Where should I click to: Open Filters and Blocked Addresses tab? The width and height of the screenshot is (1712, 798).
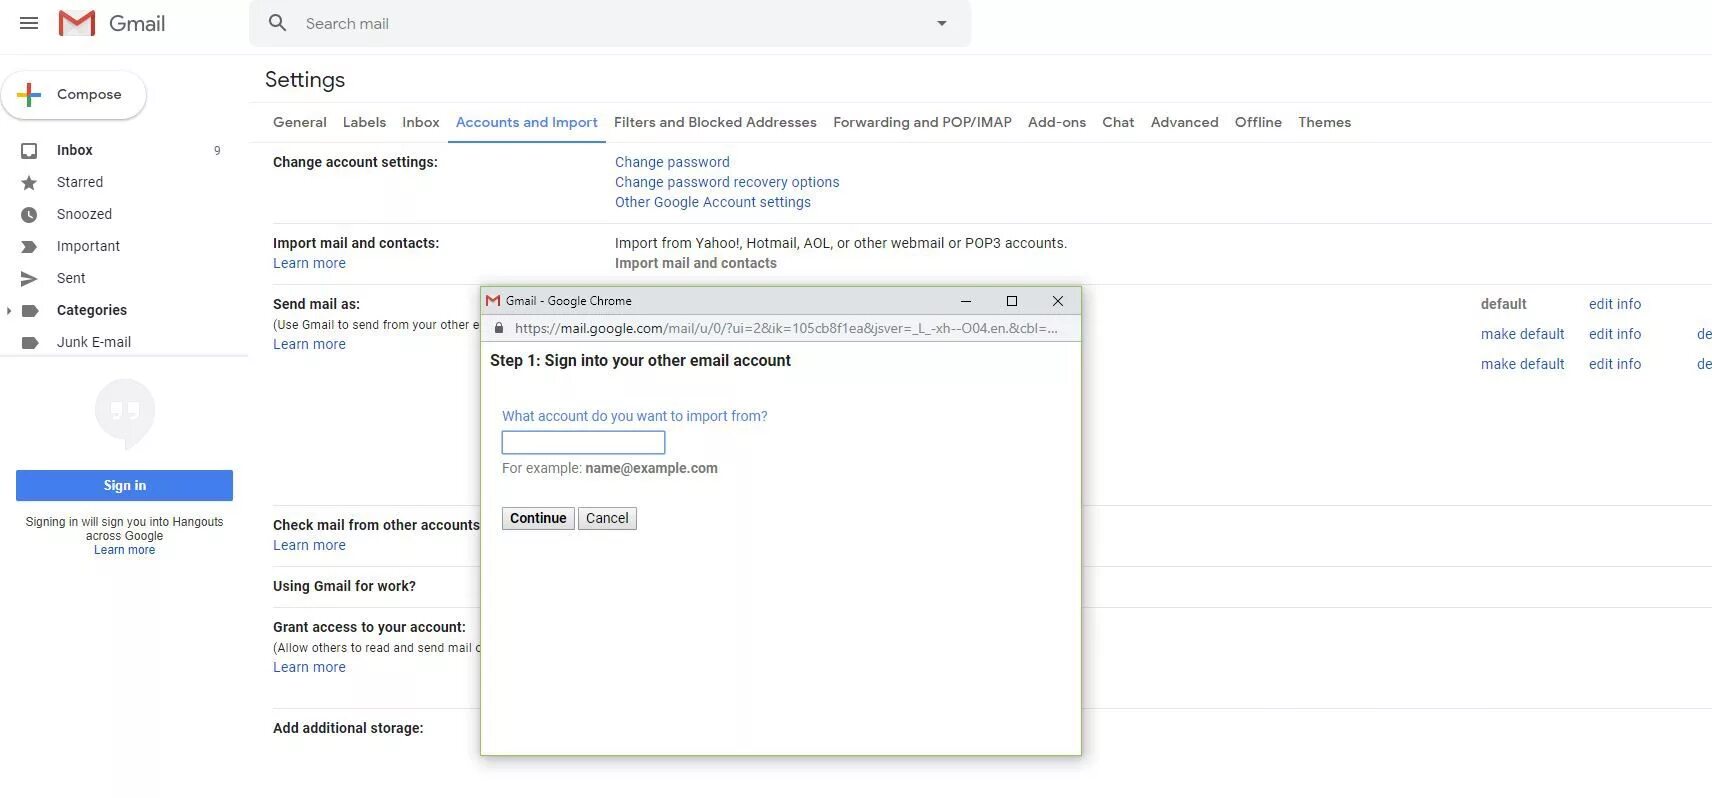coord(715,122)
